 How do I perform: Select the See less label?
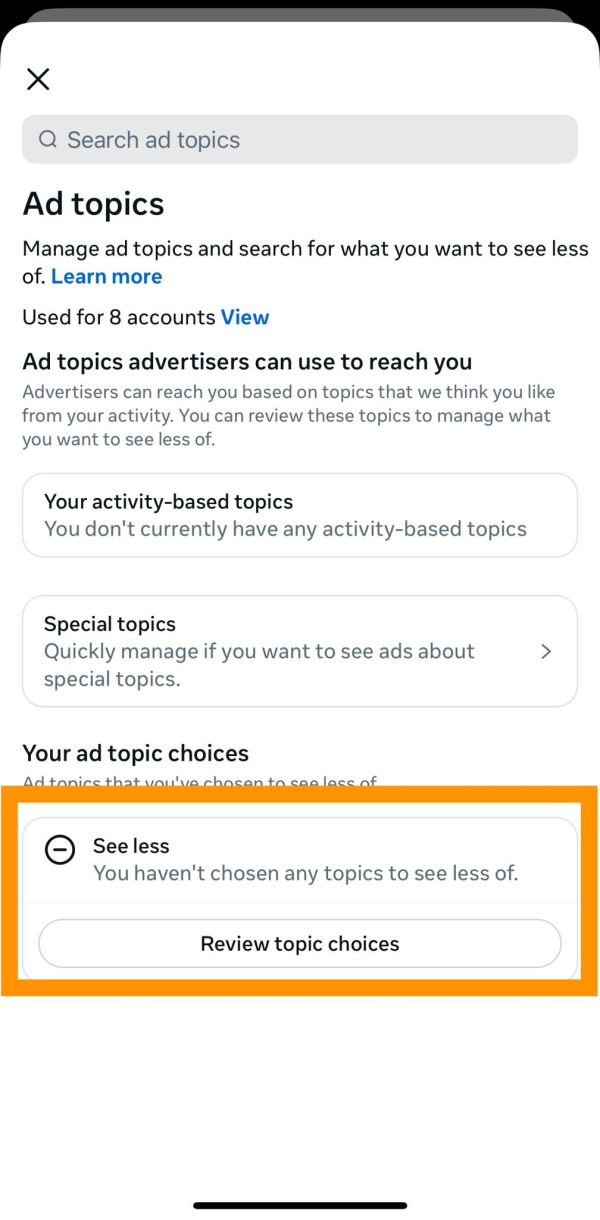coord(131,846)
